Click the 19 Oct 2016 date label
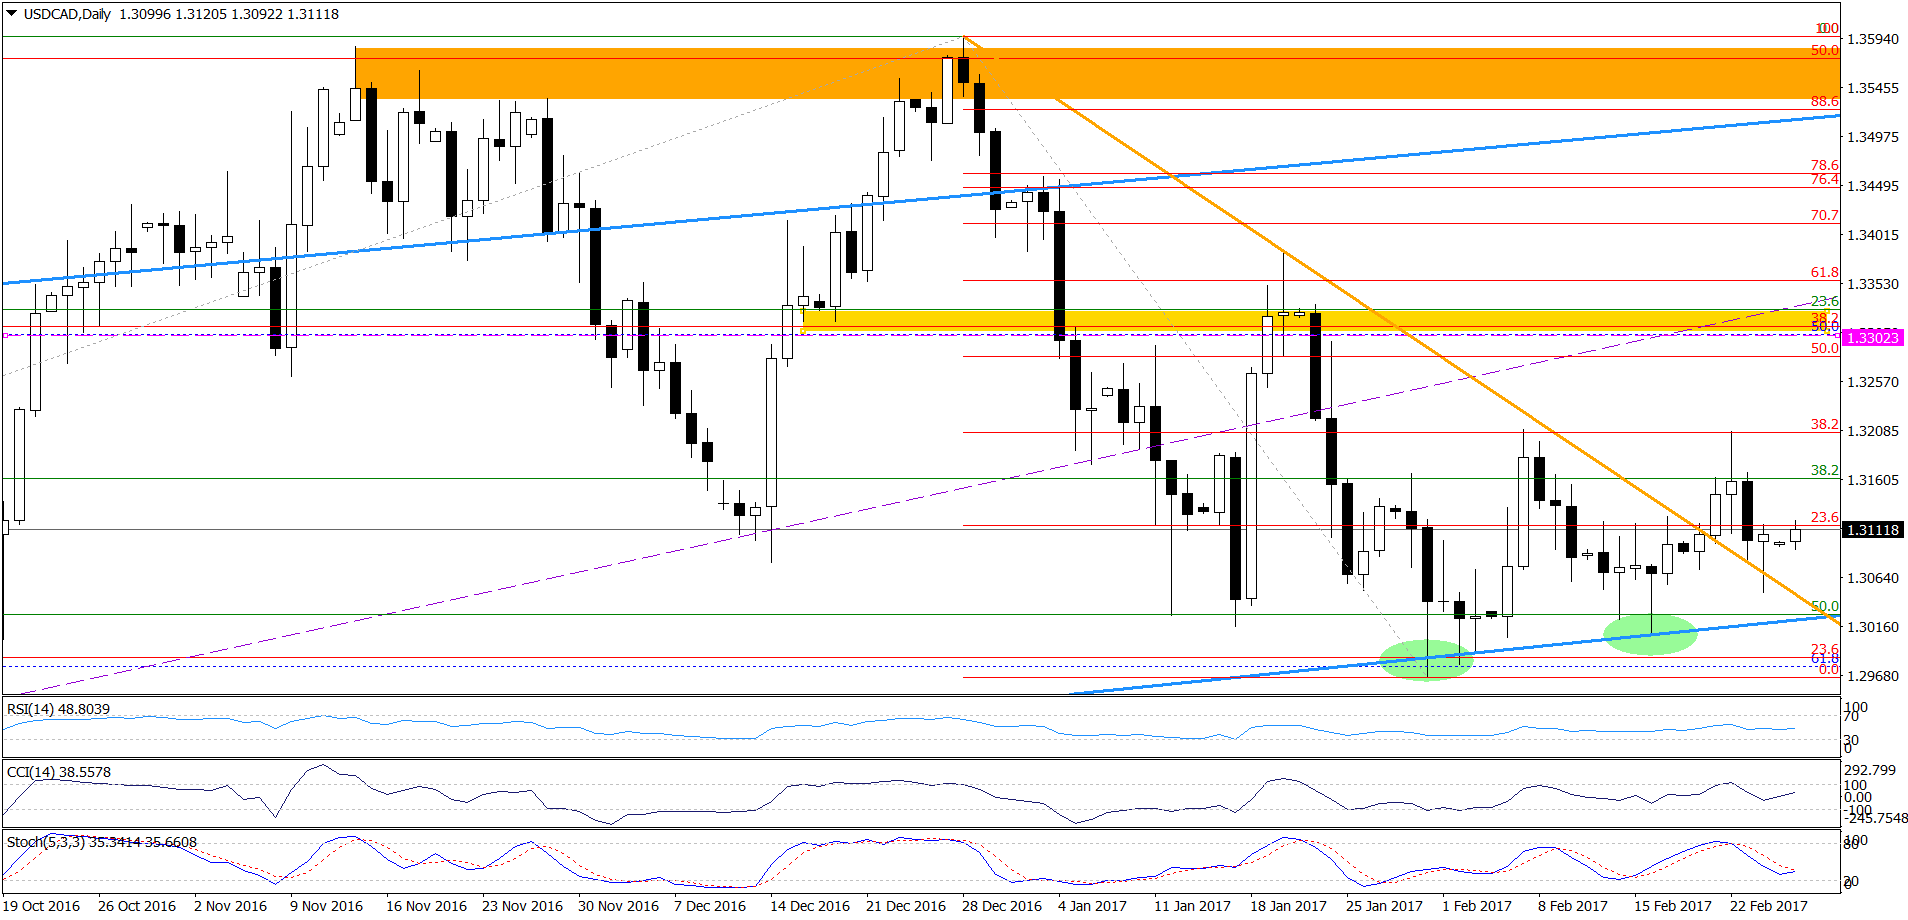Viewport: 1908px width, 920px height. [41, 906]
